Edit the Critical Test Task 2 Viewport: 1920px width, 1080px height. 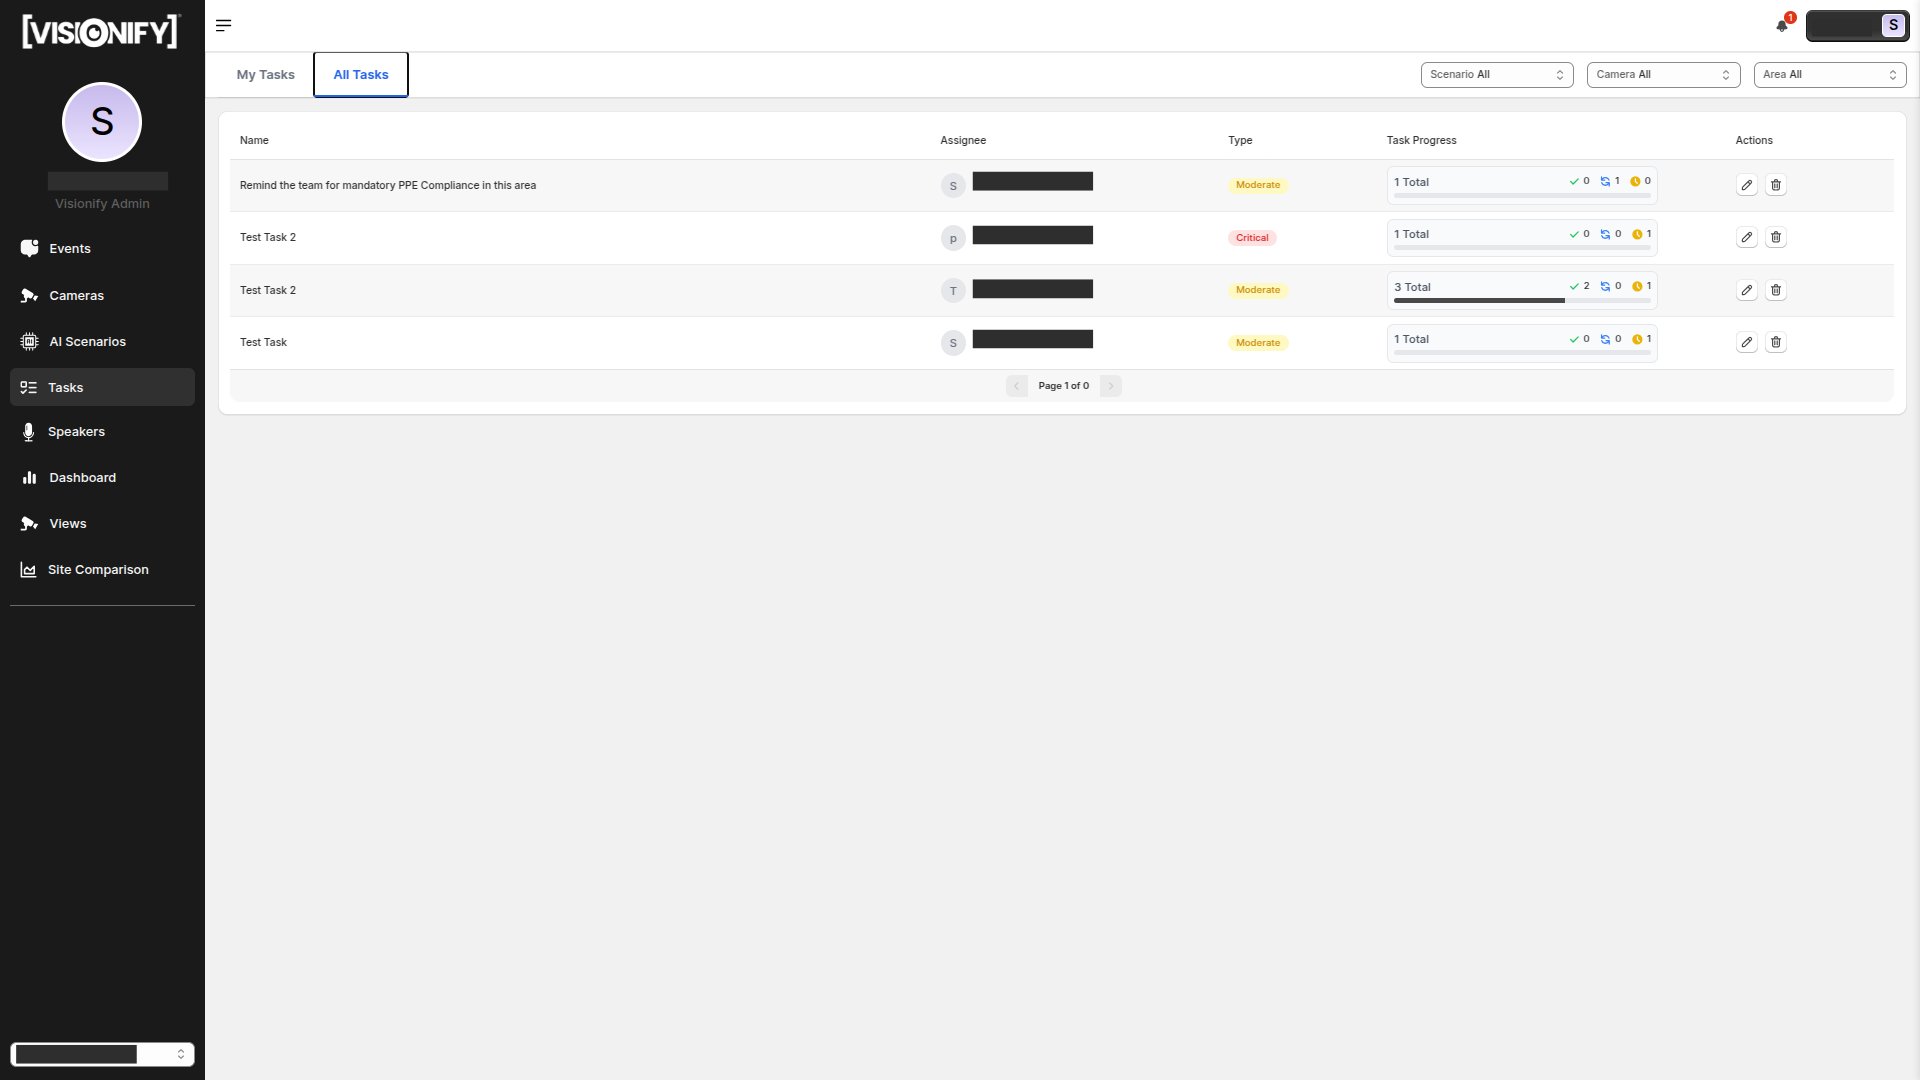[x=1747, y=238]
